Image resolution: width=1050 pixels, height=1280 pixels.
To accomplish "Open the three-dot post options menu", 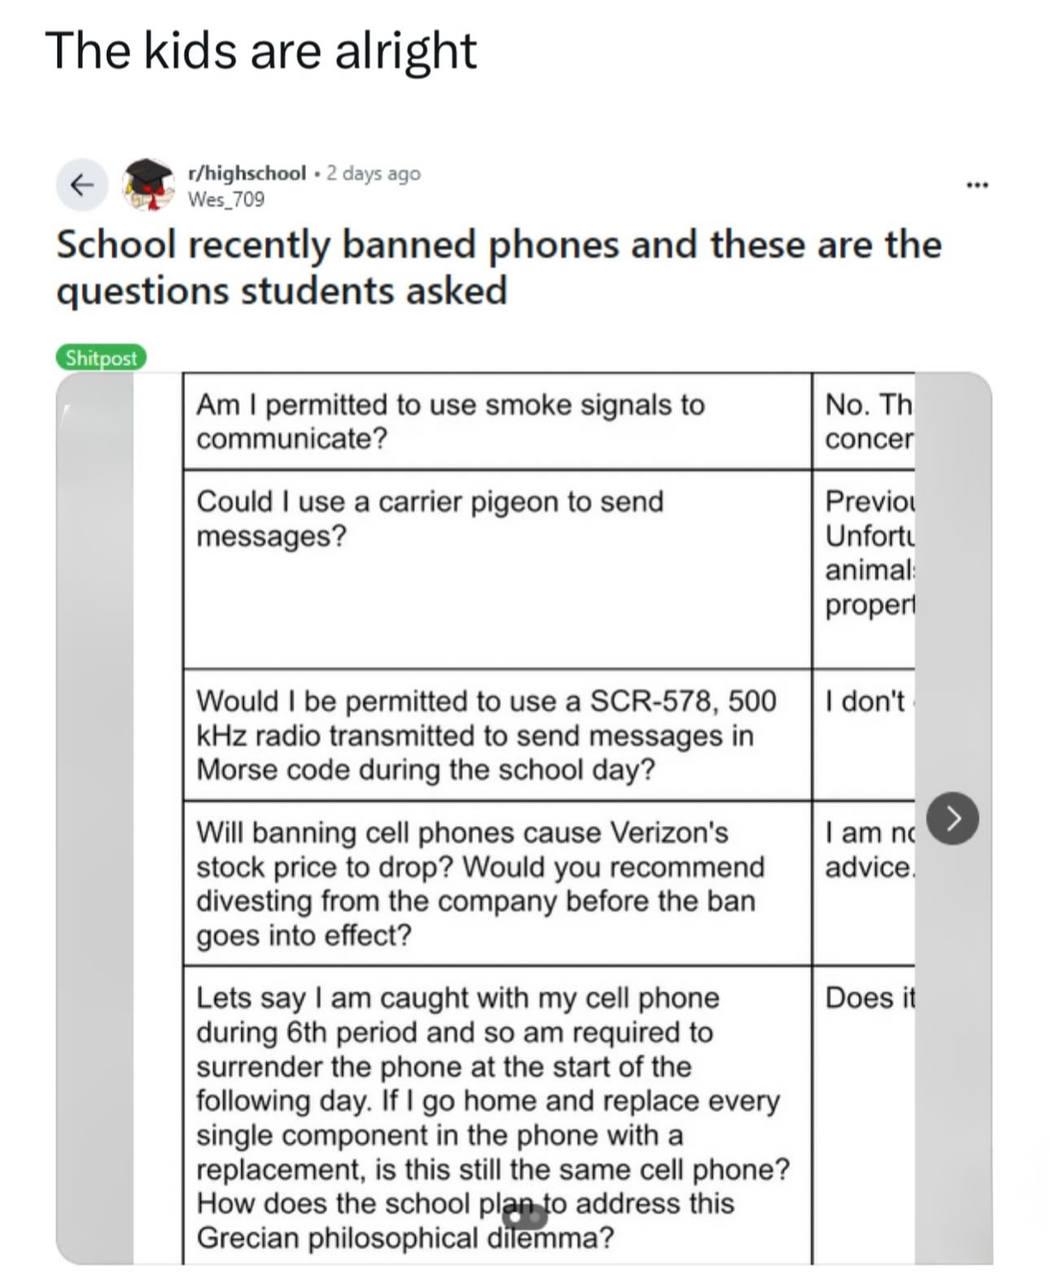I will coord(977,185).
